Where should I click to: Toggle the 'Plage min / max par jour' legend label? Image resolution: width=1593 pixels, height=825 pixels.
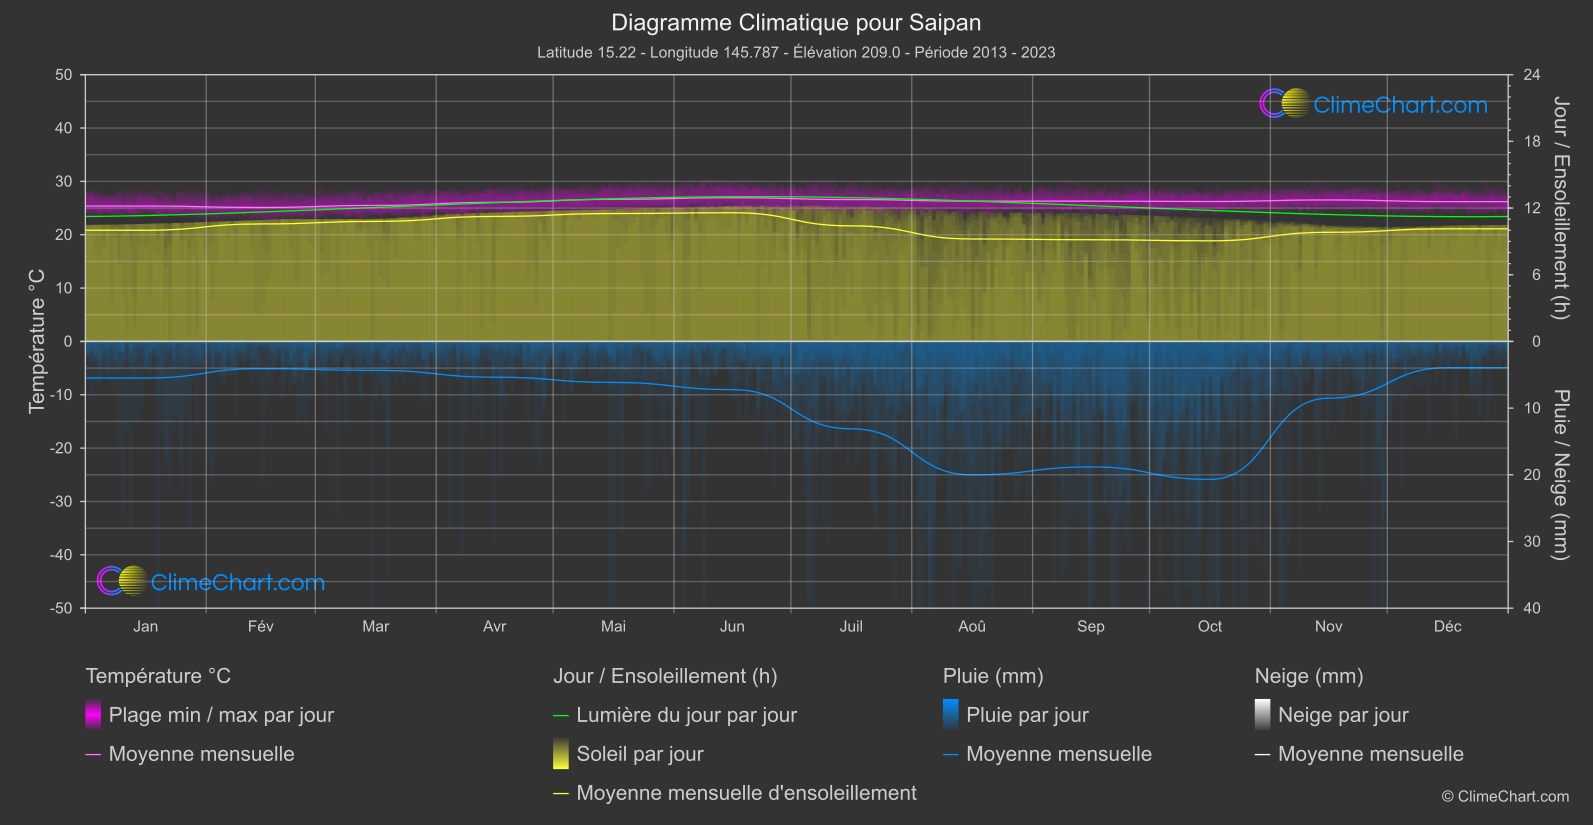221,715
